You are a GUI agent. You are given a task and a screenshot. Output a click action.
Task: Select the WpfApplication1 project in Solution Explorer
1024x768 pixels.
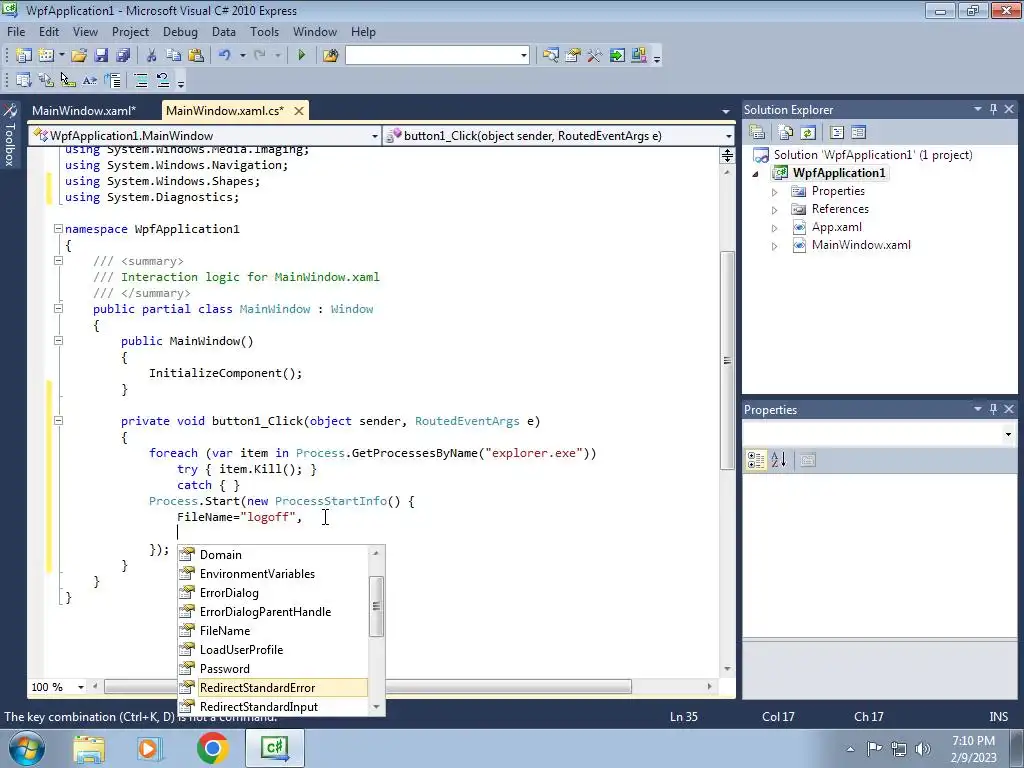[x=839, y=173]
